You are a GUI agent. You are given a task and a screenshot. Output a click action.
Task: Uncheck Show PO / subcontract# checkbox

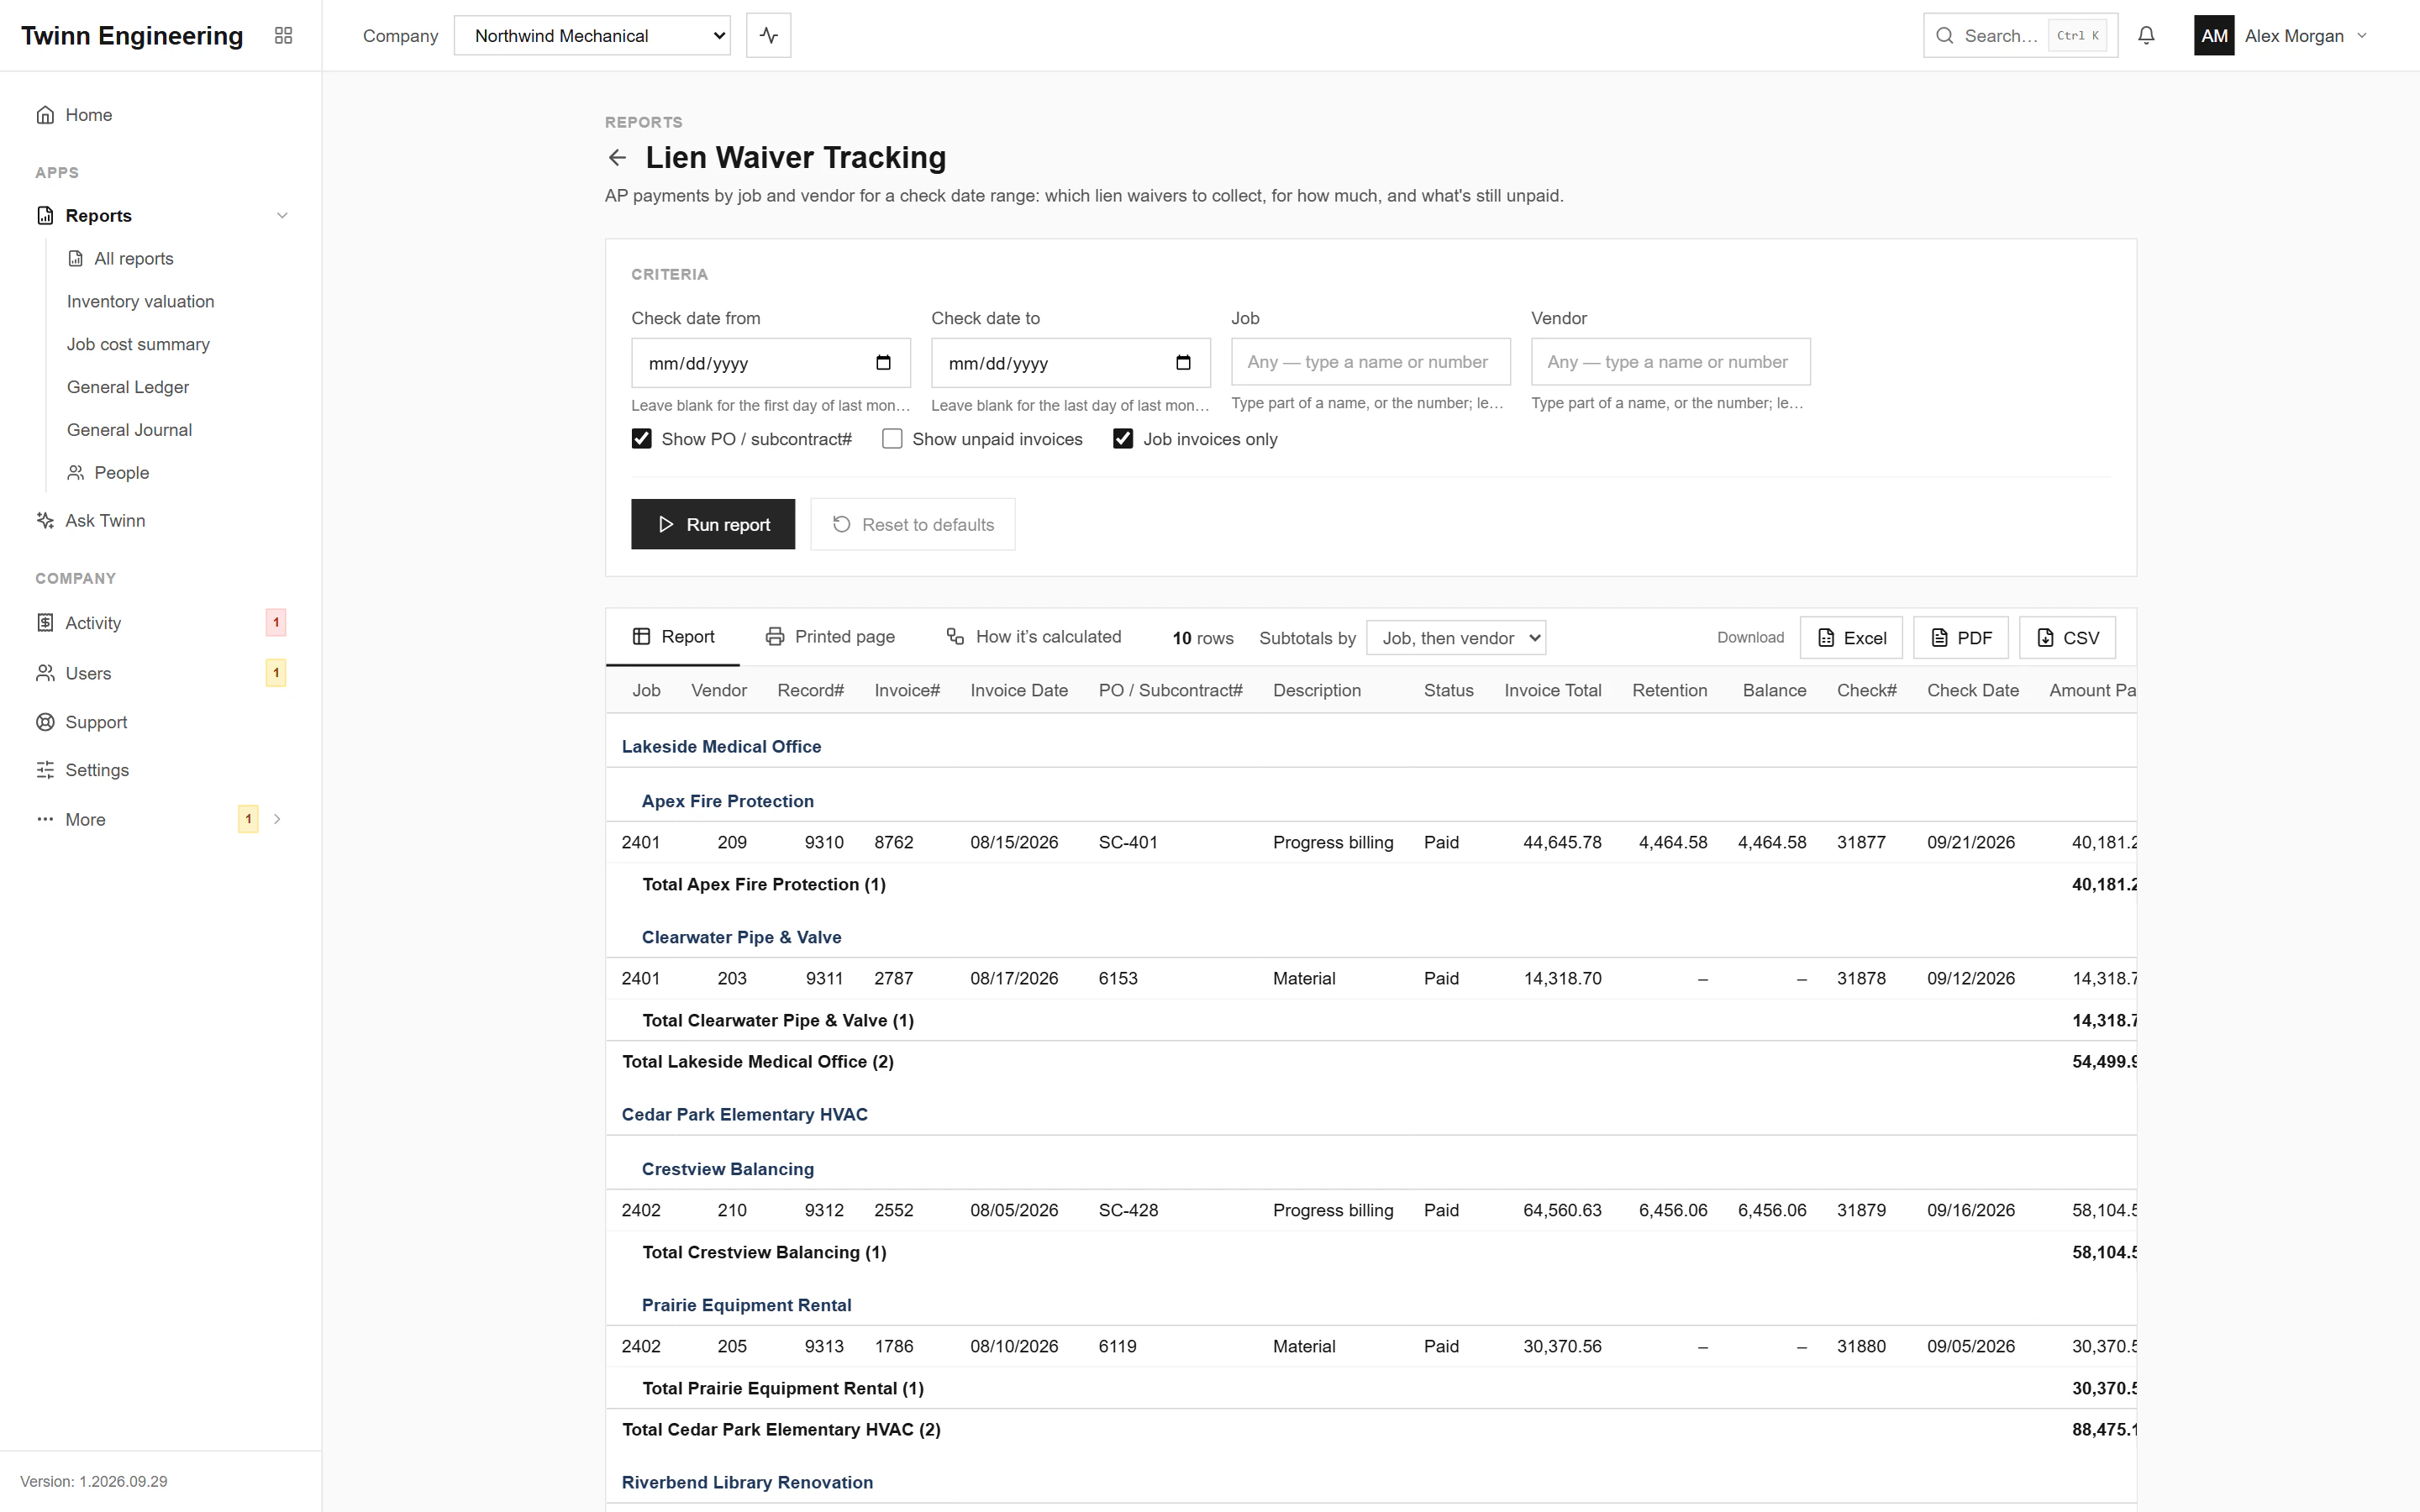(x=641, y=439)
